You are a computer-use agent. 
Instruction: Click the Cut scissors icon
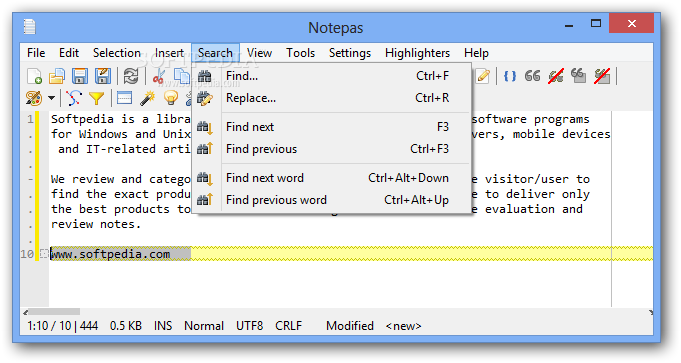coord(159,76)
